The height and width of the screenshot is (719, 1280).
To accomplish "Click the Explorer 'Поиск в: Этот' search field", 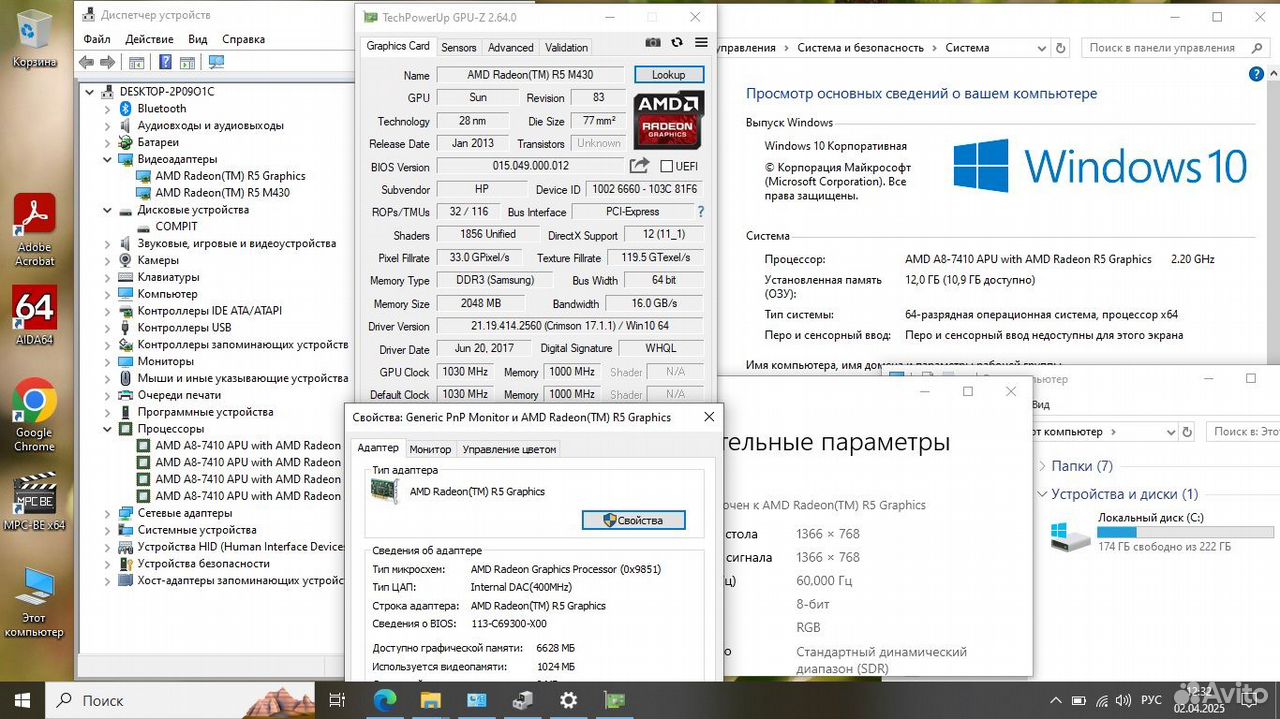I will [x=1243, y=432].
